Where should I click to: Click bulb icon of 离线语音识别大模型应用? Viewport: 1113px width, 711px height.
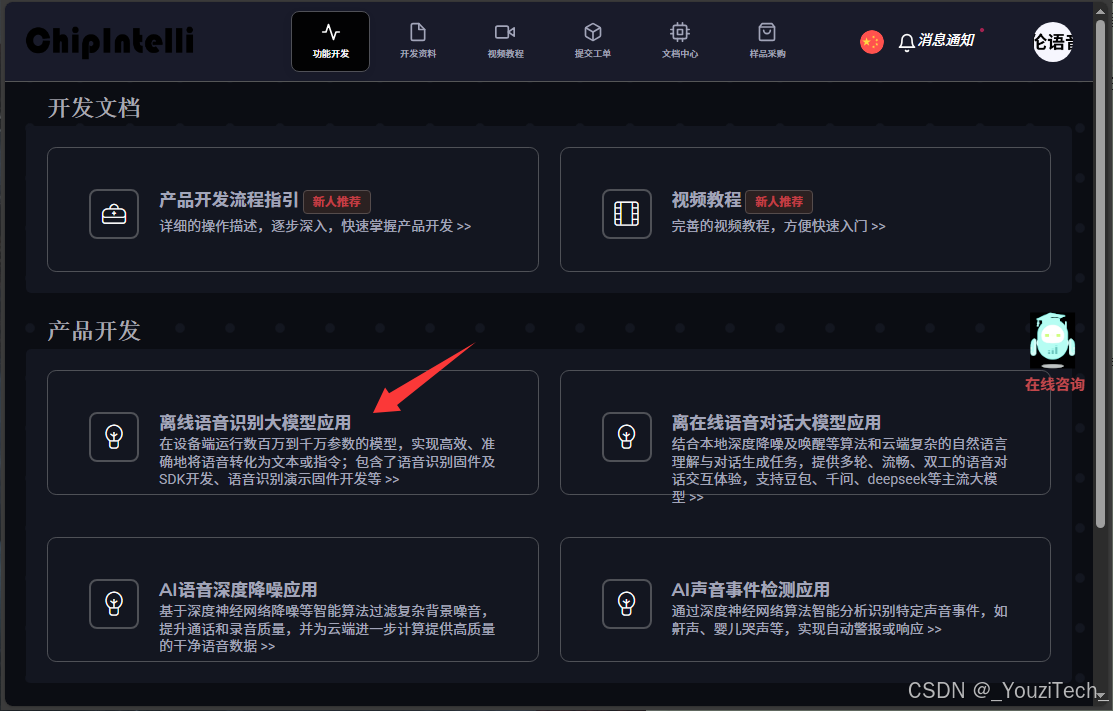point(114,436)
